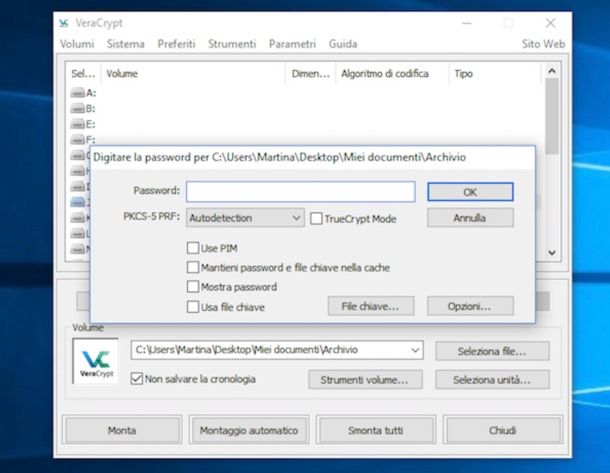Focus the Password input field
The height and width of the screenshot is (473, 610).
[301, 192]
